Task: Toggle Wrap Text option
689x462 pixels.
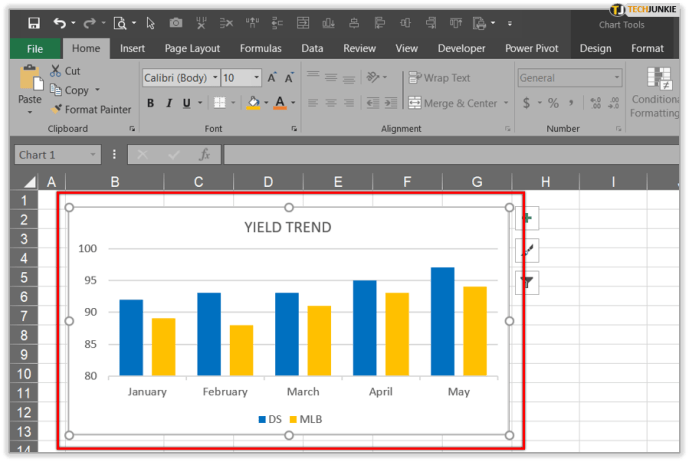Action: coord(439,78)
